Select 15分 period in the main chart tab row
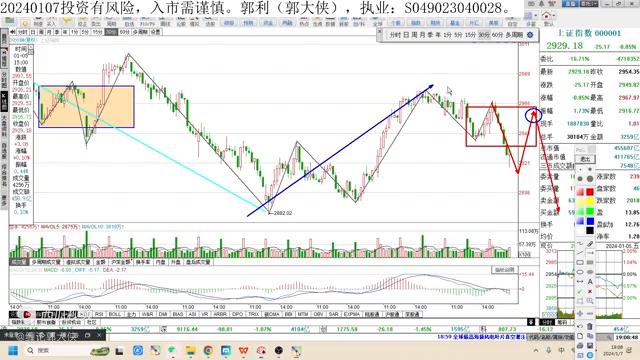Image resolution: width=640 pixels, height=360 pixels. 97,32
